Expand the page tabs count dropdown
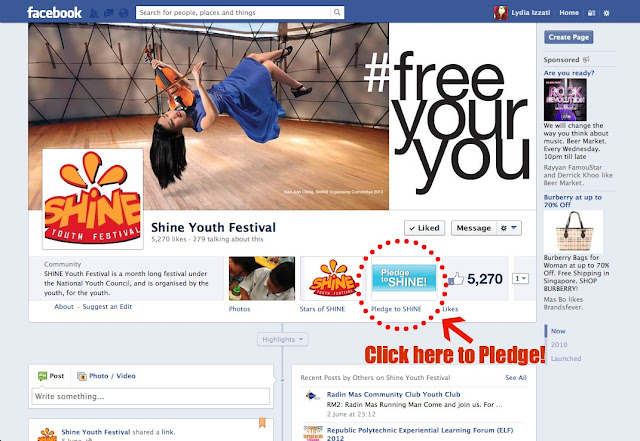The image size is (640, 441). click(x=521, y=278)
